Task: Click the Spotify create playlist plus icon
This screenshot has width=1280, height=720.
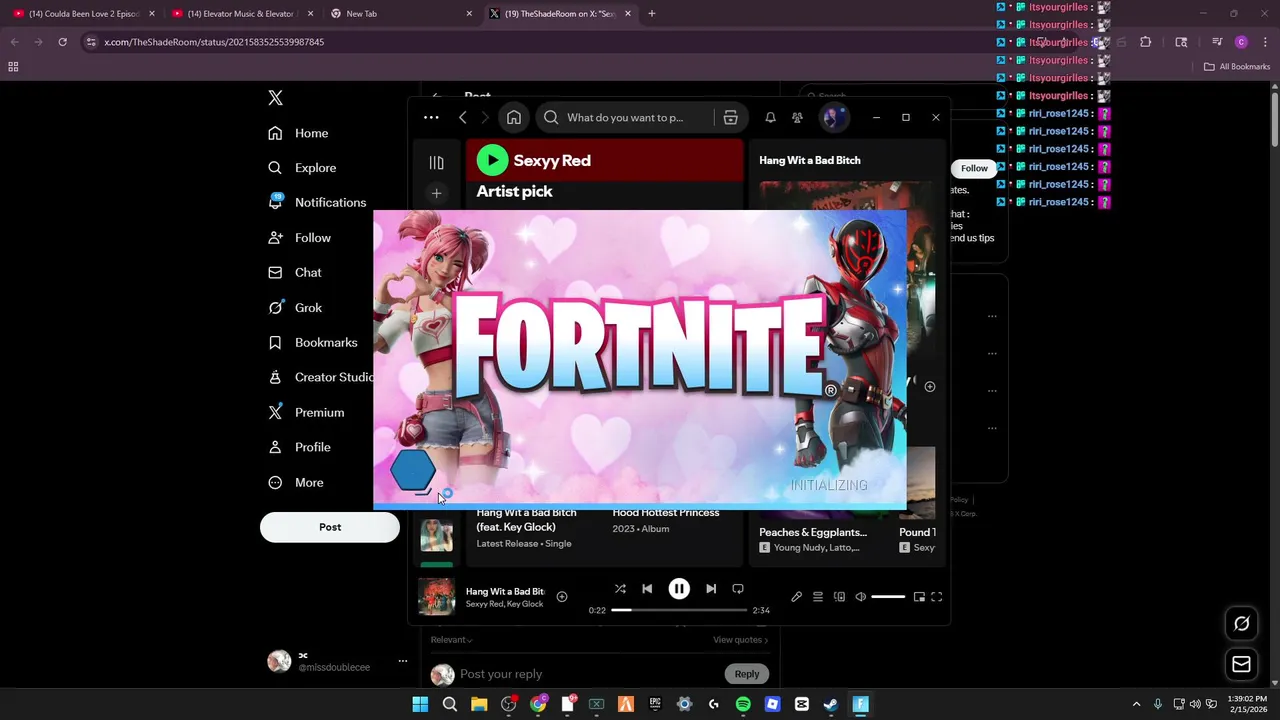Action: tap(436, 193)
